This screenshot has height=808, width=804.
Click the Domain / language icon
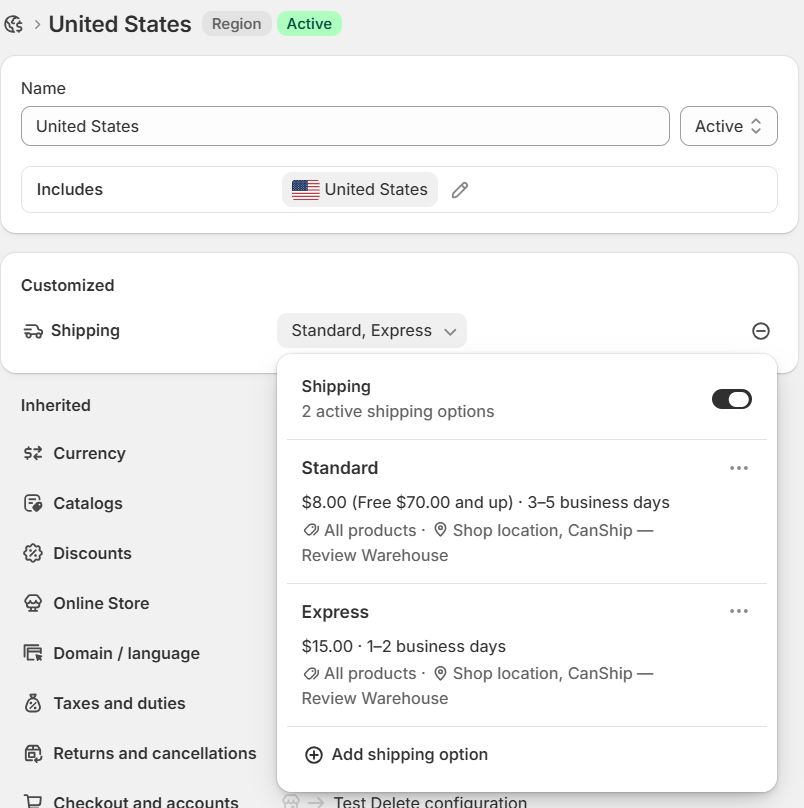[x=33, y=653]
